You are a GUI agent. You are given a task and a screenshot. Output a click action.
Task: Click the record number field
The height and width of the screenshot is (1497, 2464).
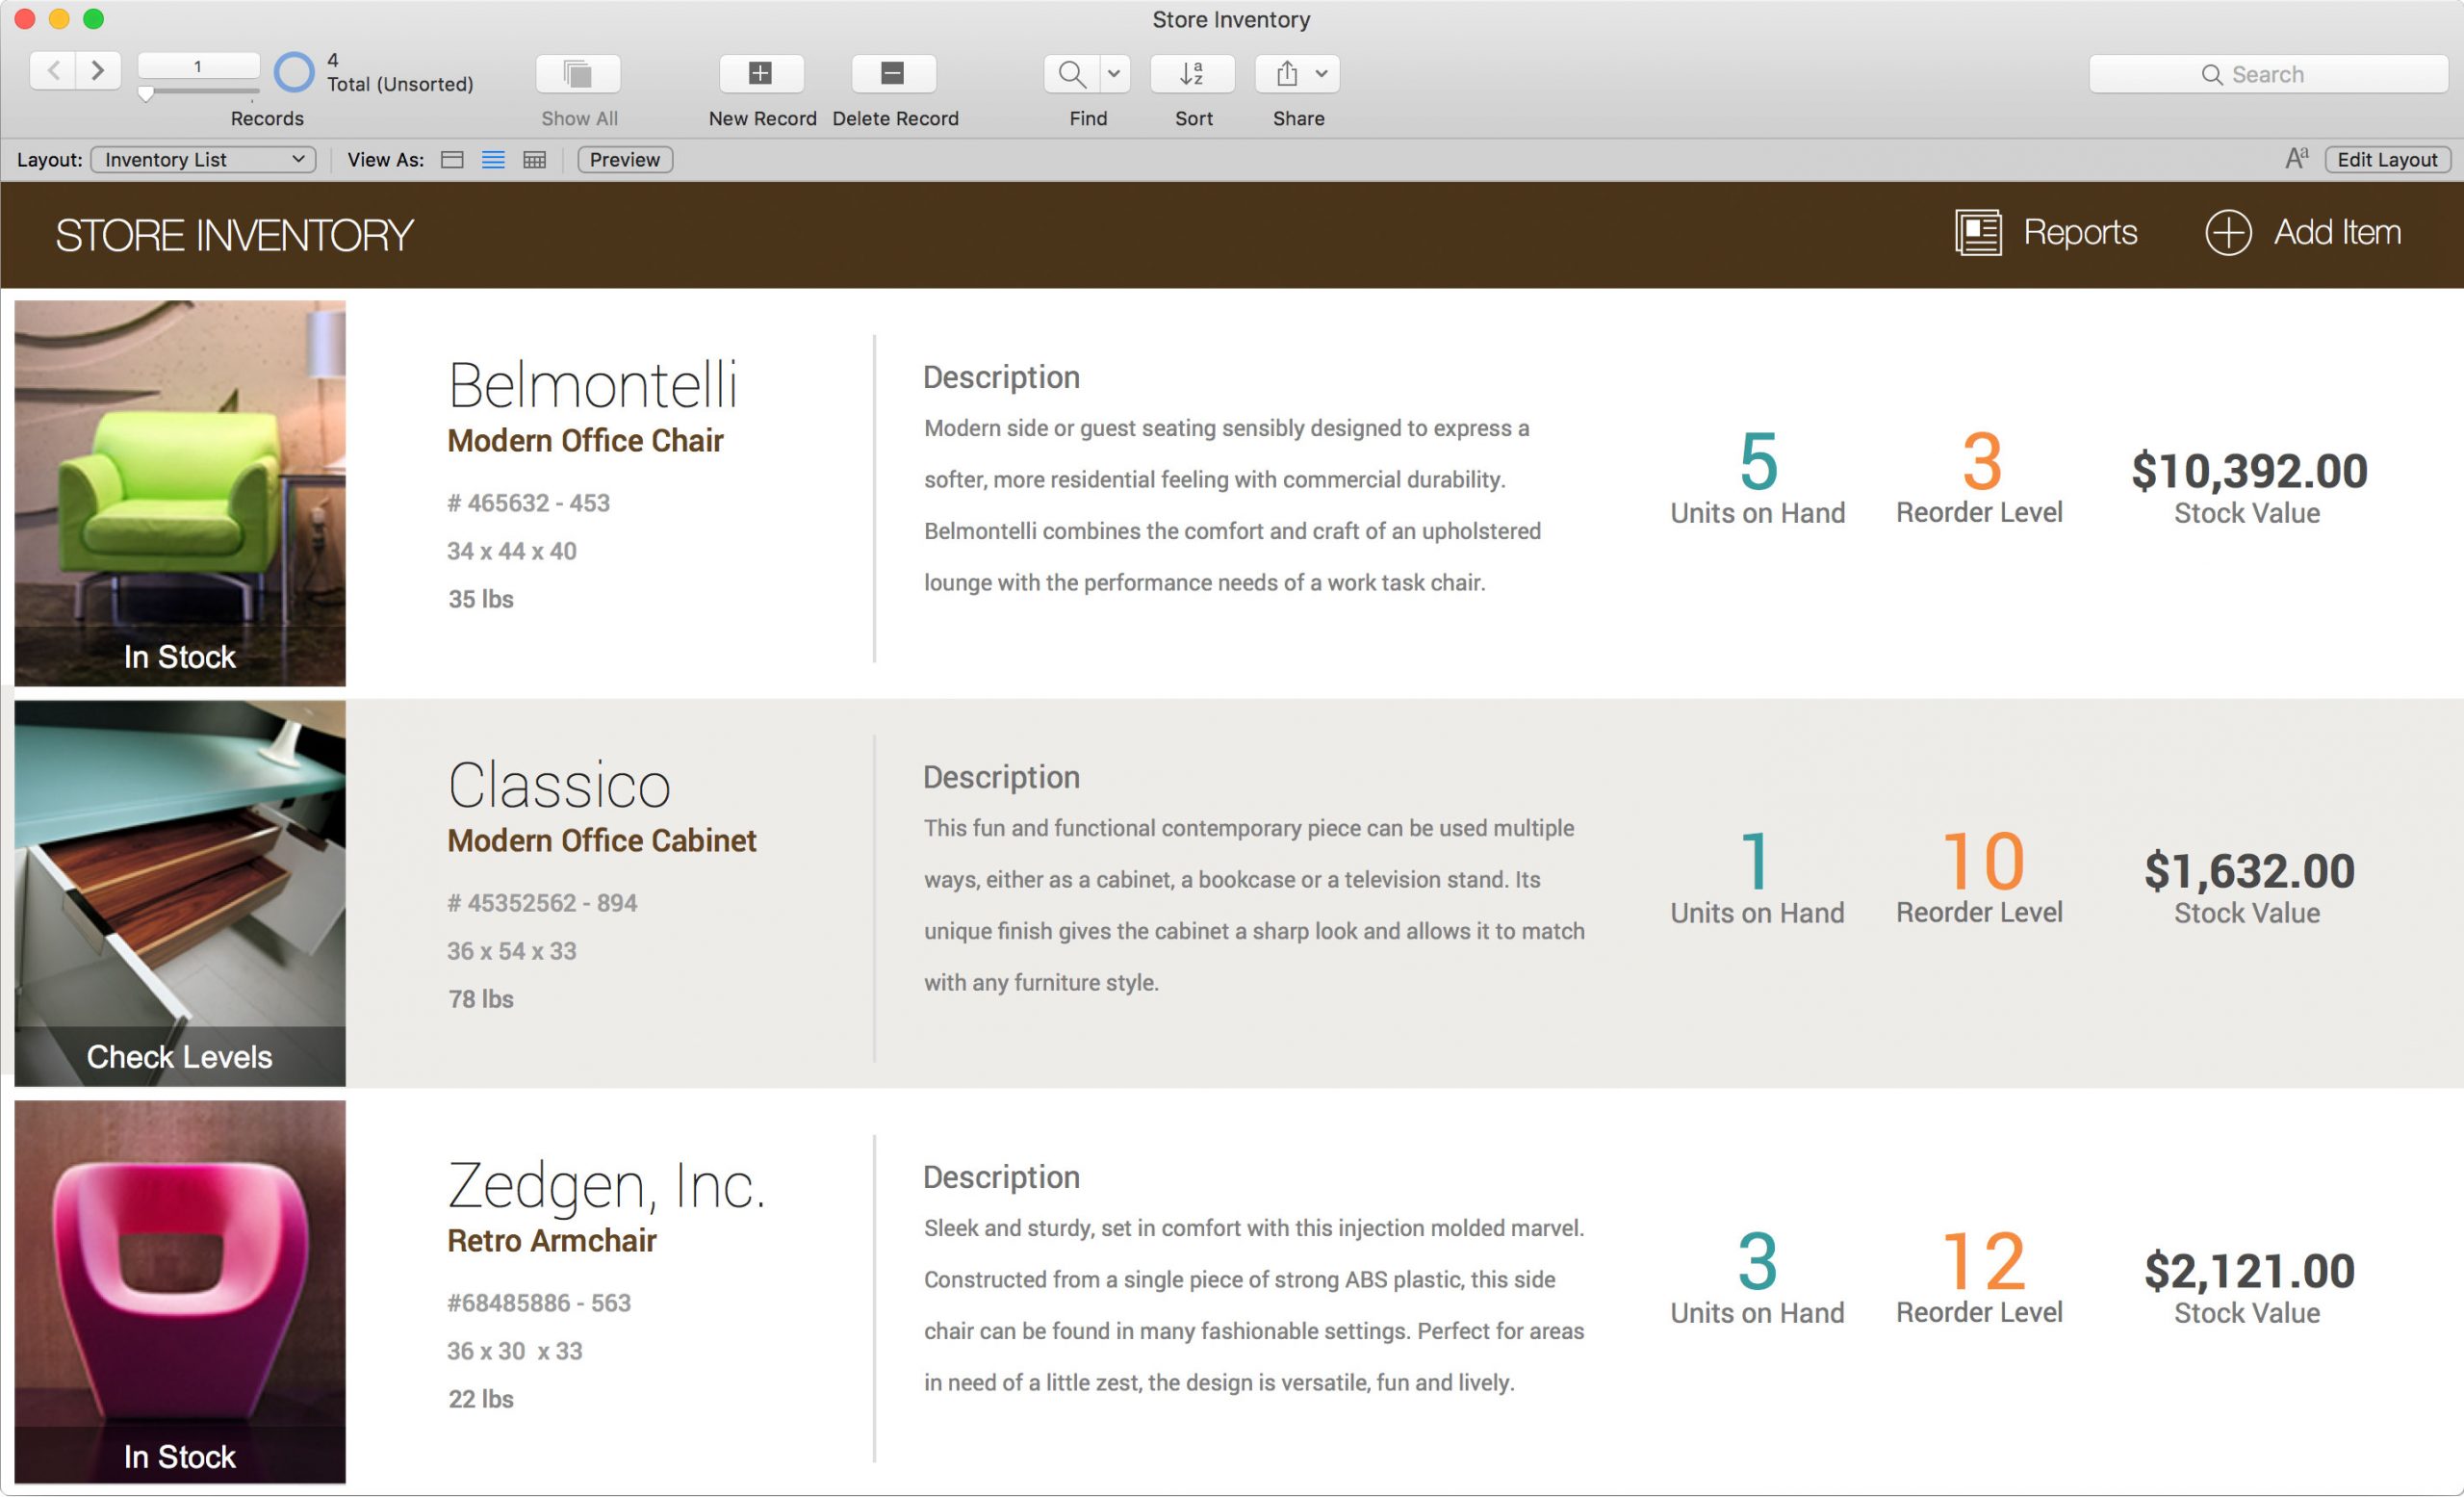[x=198, y=66]
